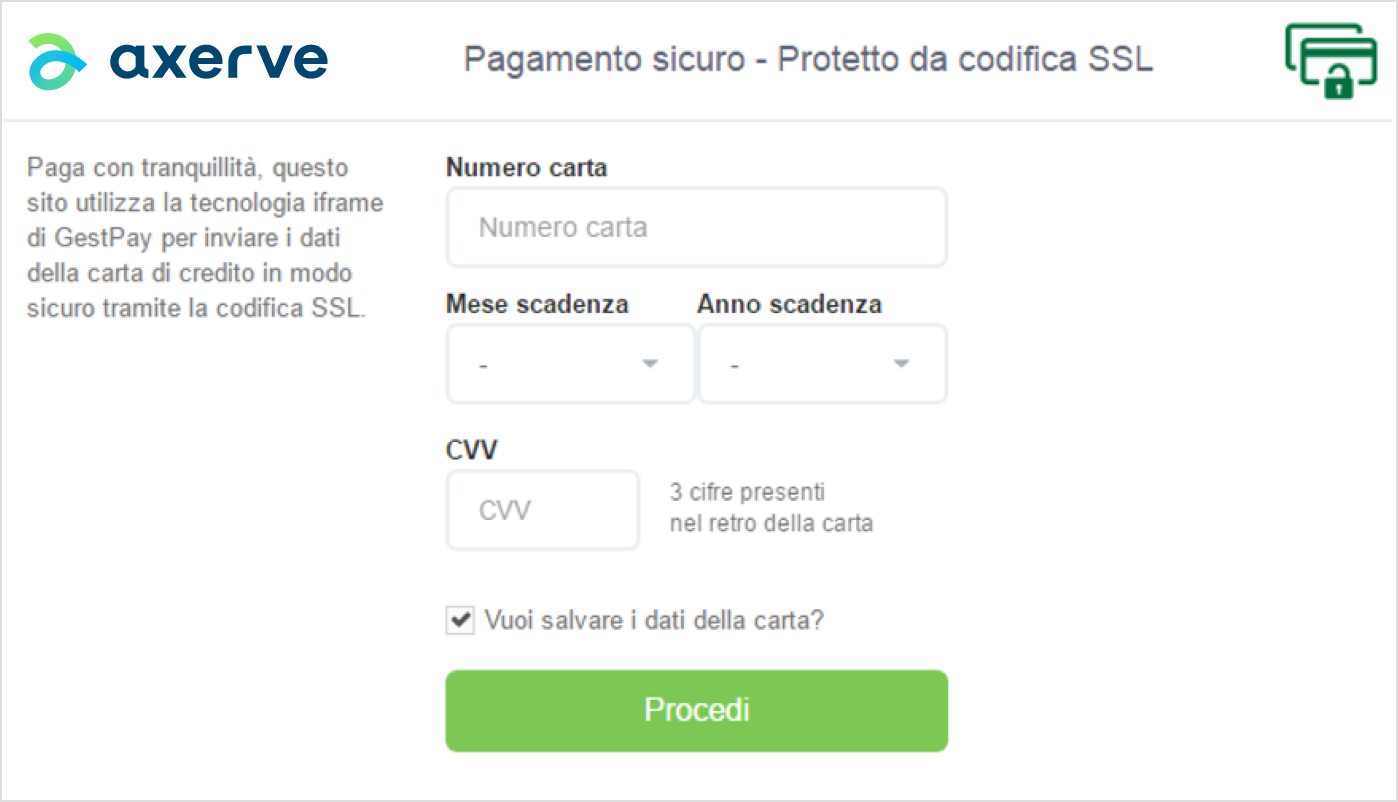
Task: Focus the CVV input field
Action: [x=542, y=510]
